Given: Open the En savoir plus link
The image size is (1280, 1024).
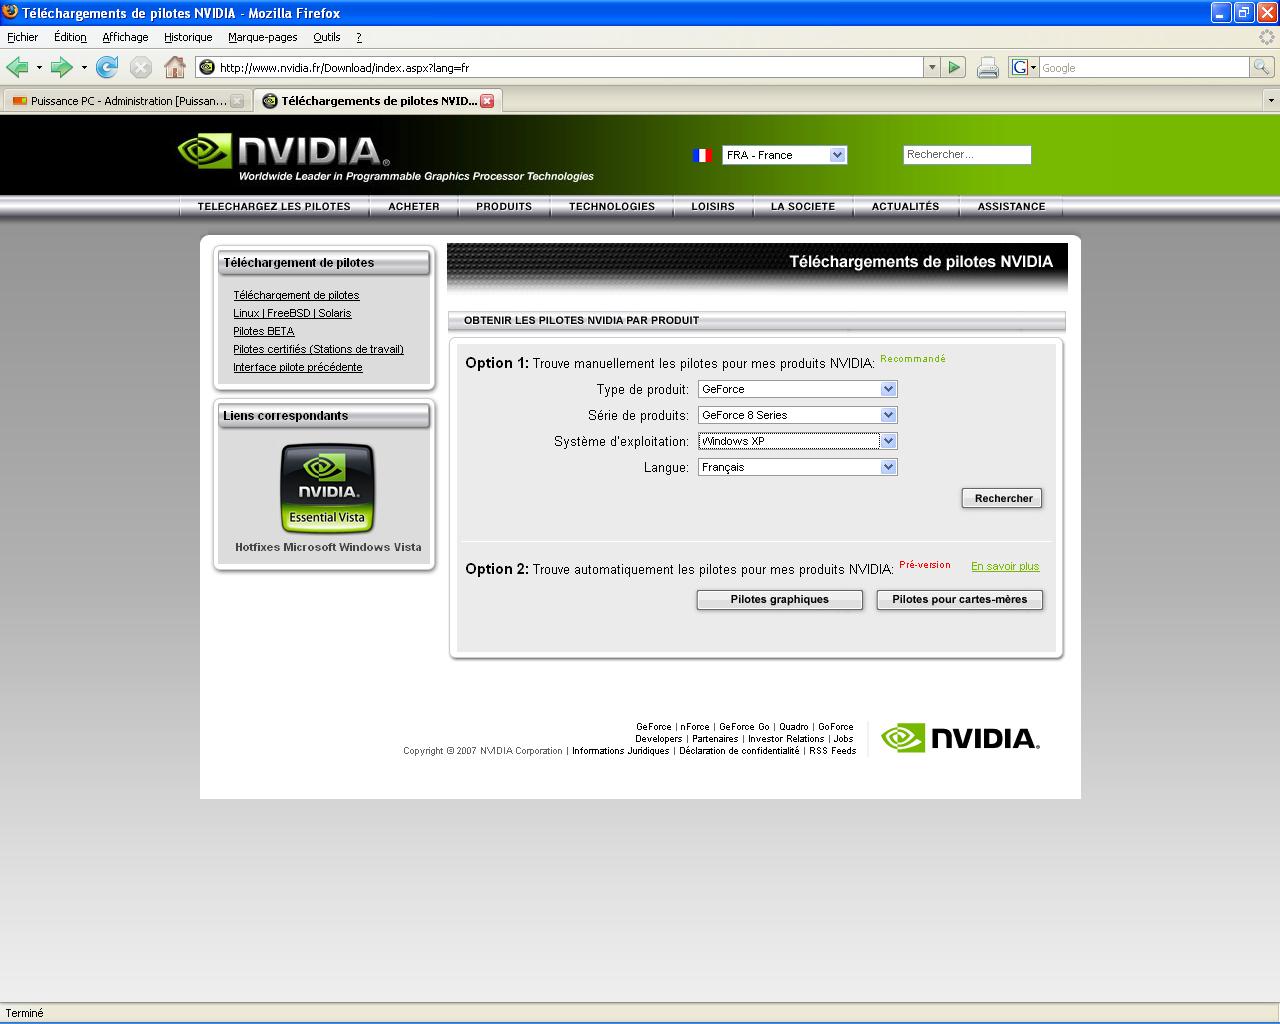Looking at the screenshot, I should coord(1005,566).
